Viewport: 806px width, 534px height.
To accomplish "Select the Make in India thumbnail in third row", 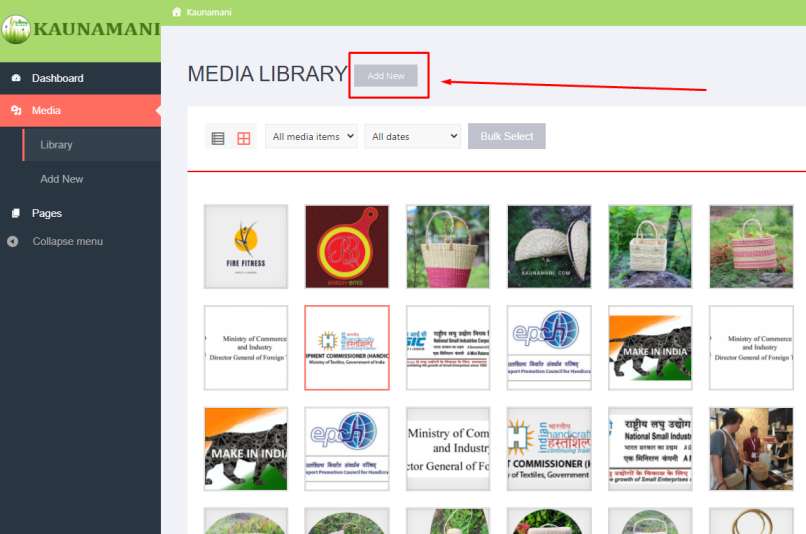I will (x=246, y=449).
